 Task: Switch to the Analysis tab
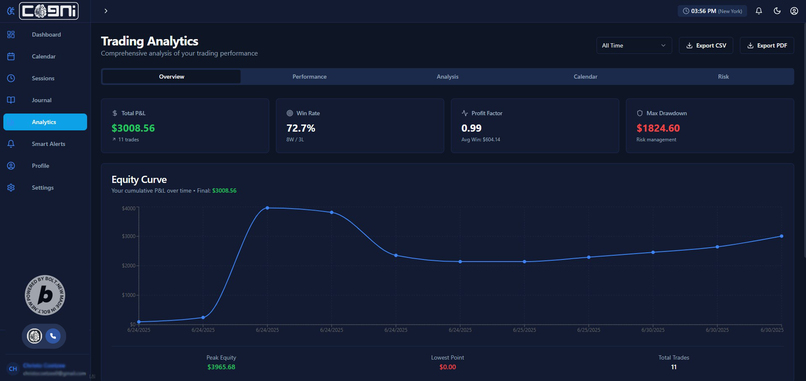(x=448, y=77)
